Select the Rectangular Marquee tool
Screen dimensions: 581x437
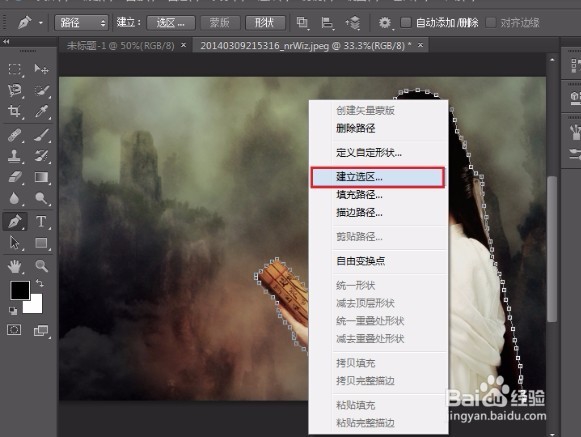14,69
